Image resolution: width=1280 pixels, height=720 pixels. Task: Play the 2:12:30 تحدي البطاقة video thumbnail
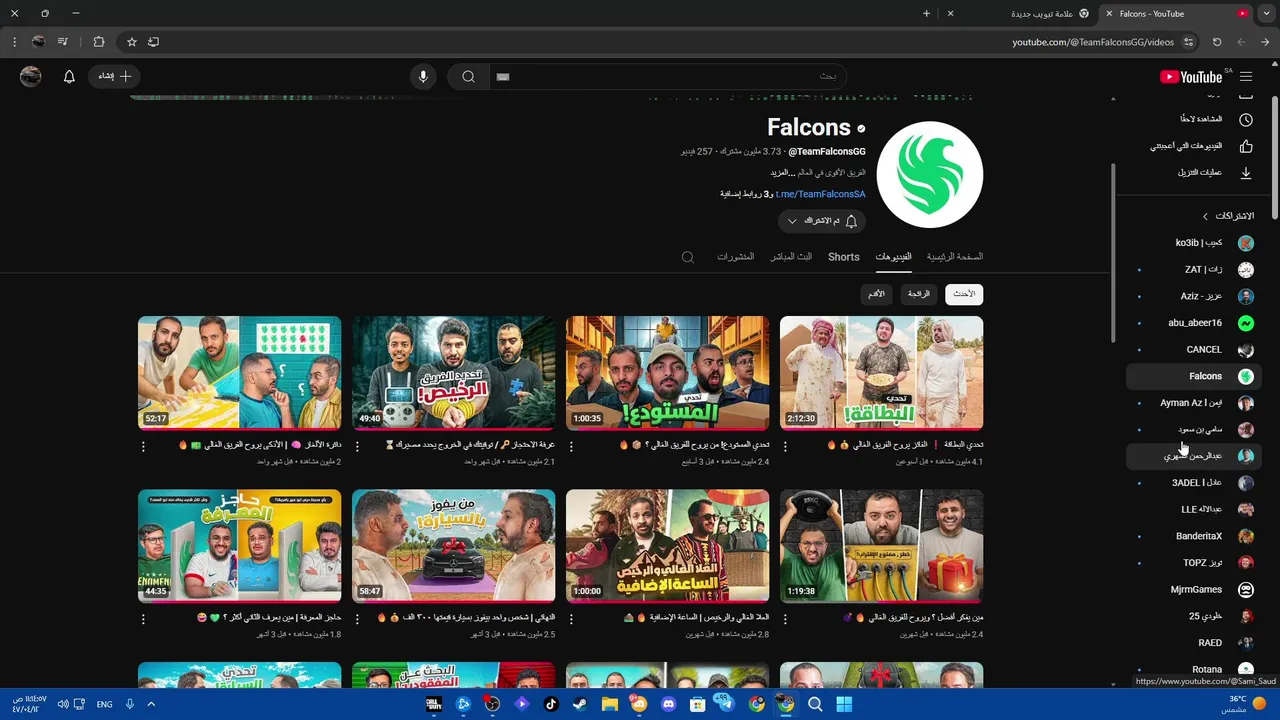[881, 373]
